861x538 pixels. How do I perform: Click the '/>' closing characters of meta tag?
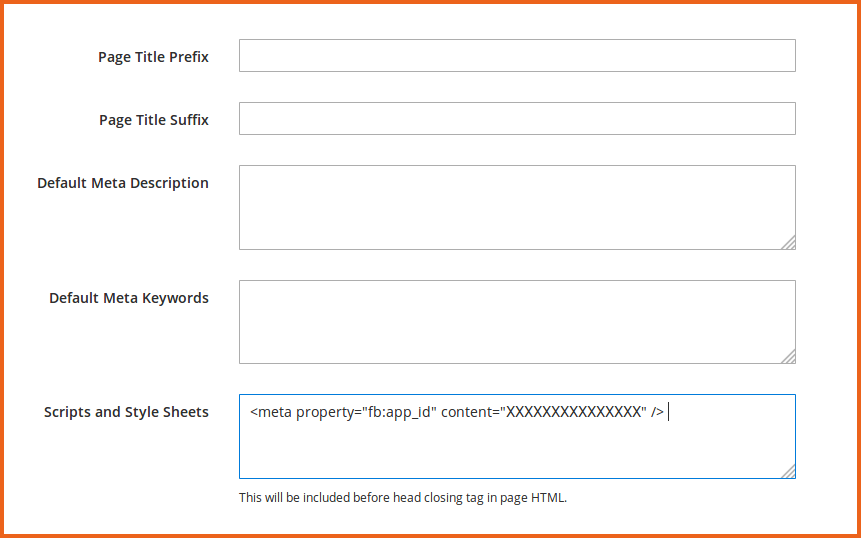click(657, 412)
